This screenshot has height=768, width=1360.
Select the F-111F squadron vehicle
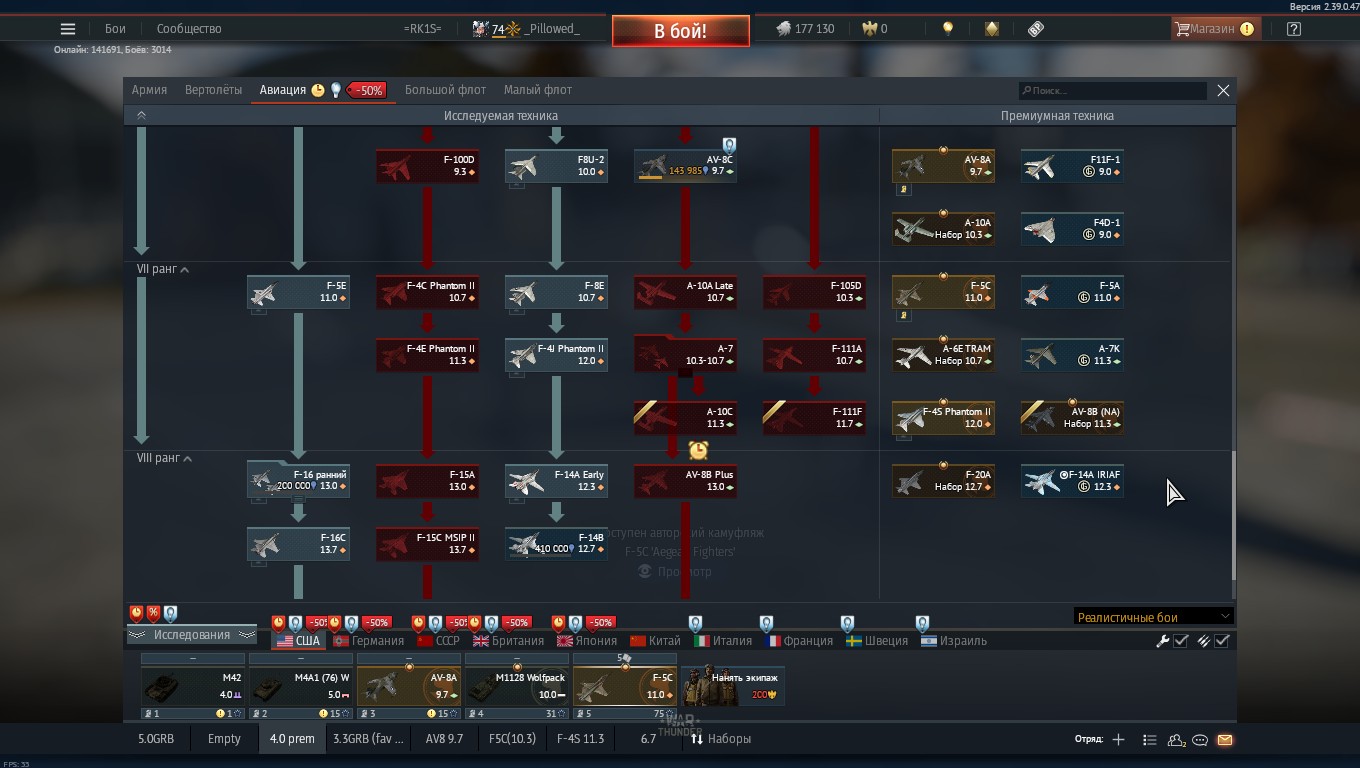tap(814, 418)
